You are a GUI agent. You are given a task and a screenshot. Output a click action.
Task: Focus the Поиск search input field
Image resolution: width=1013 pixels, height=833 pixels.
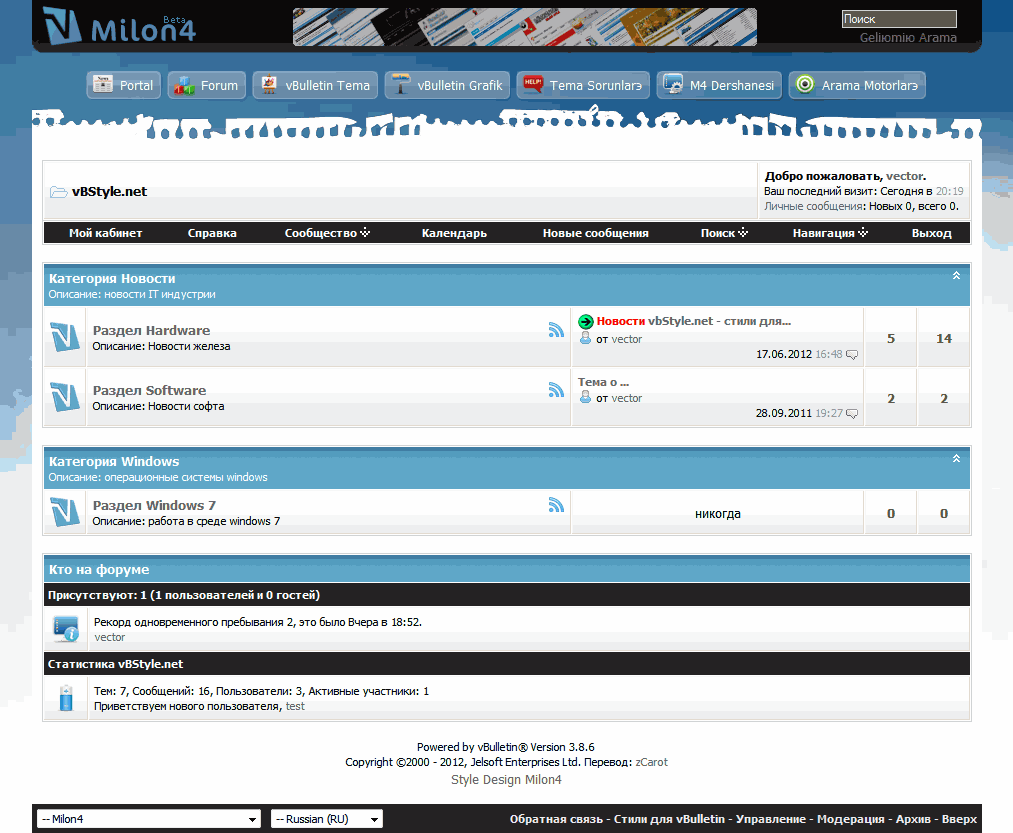899,19
